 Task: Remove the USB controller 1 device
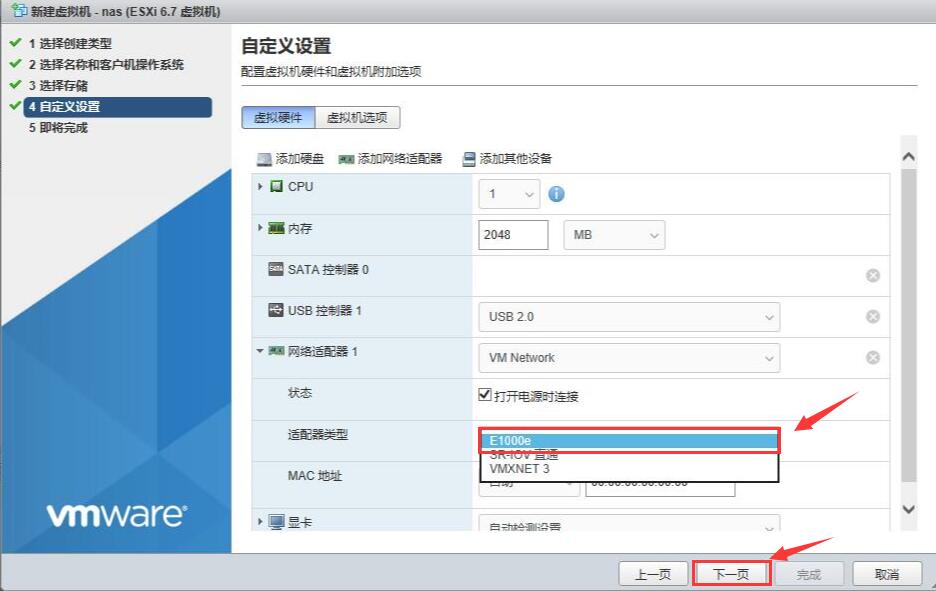[873, 316]
